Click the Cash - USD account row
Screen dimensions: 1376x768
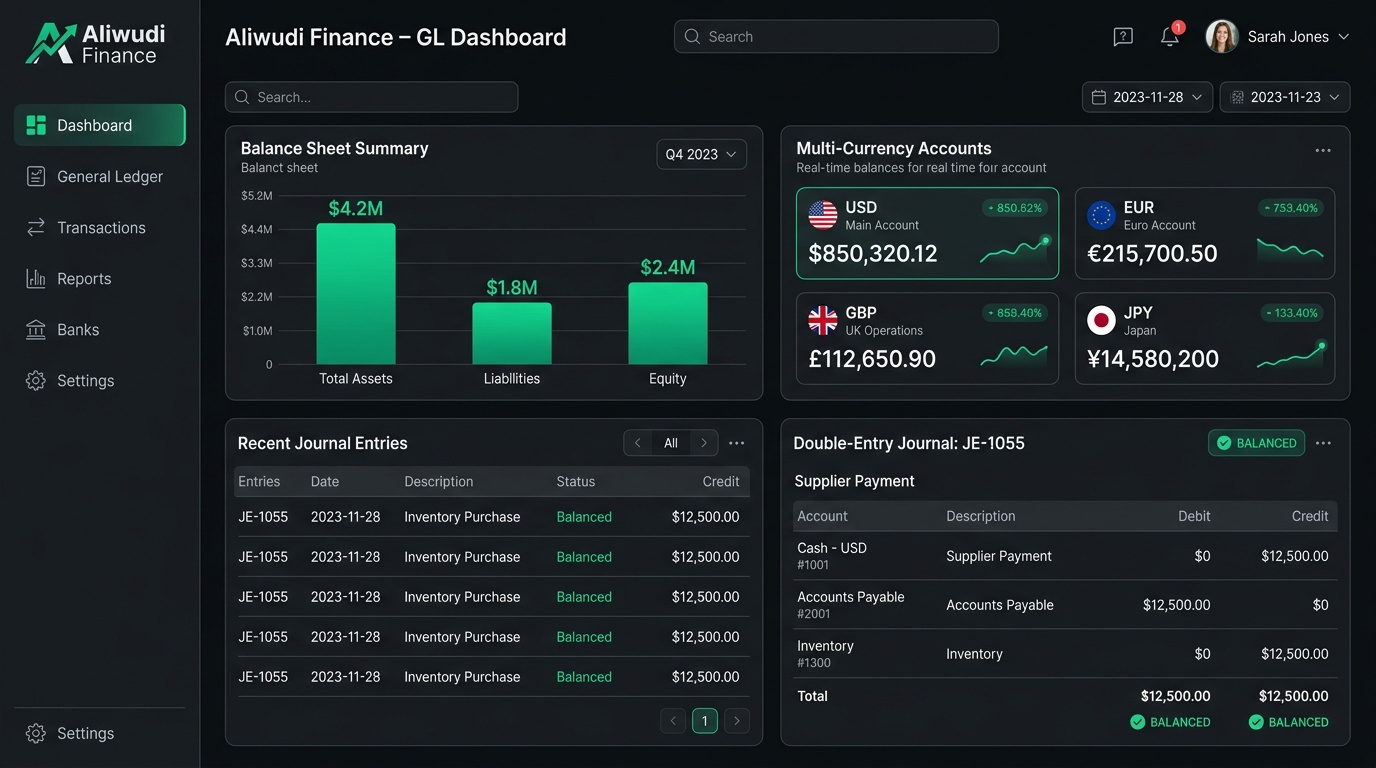tap(1065, 556)
